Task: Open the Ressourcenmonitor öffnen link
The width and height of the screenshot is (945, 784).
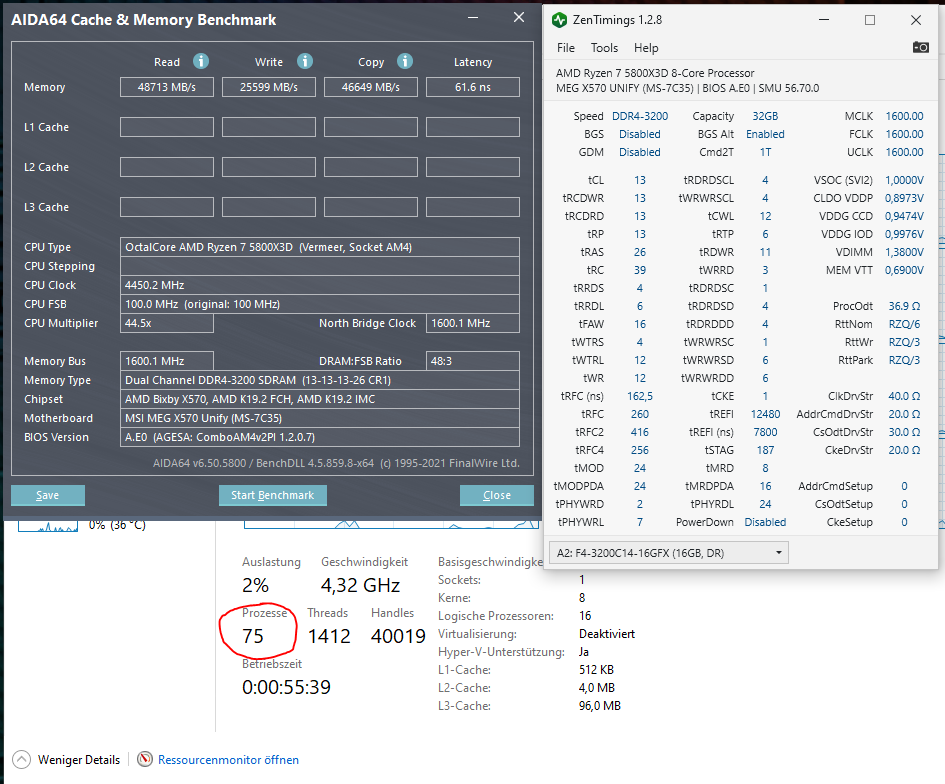Action: coord(228,759)
